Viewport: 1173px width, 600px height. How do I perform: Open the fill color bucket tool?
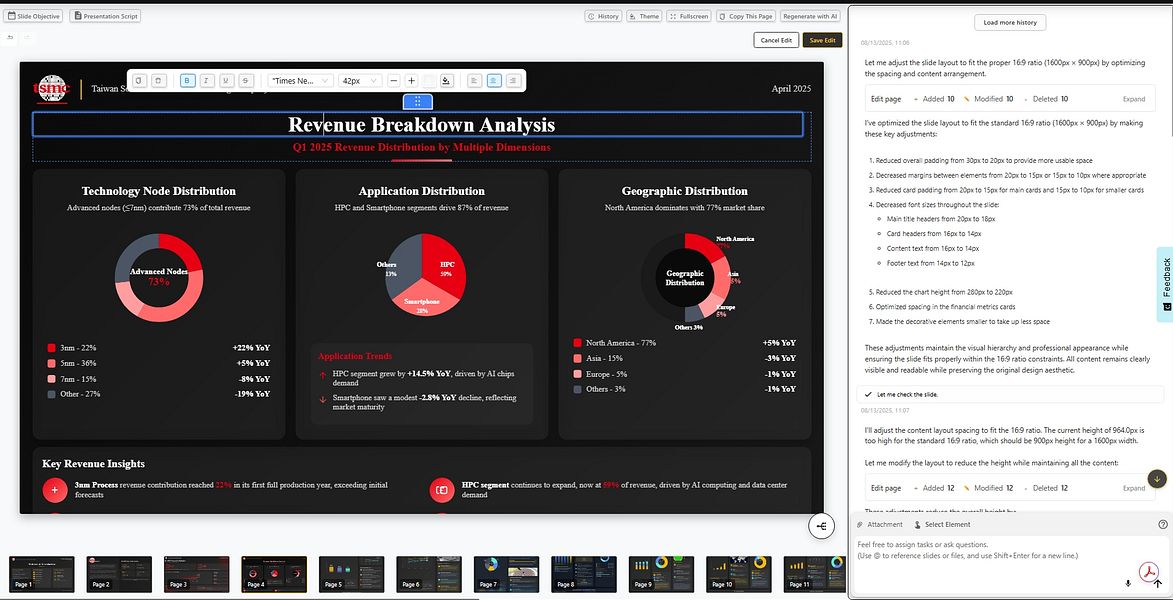tap(446, 81)
